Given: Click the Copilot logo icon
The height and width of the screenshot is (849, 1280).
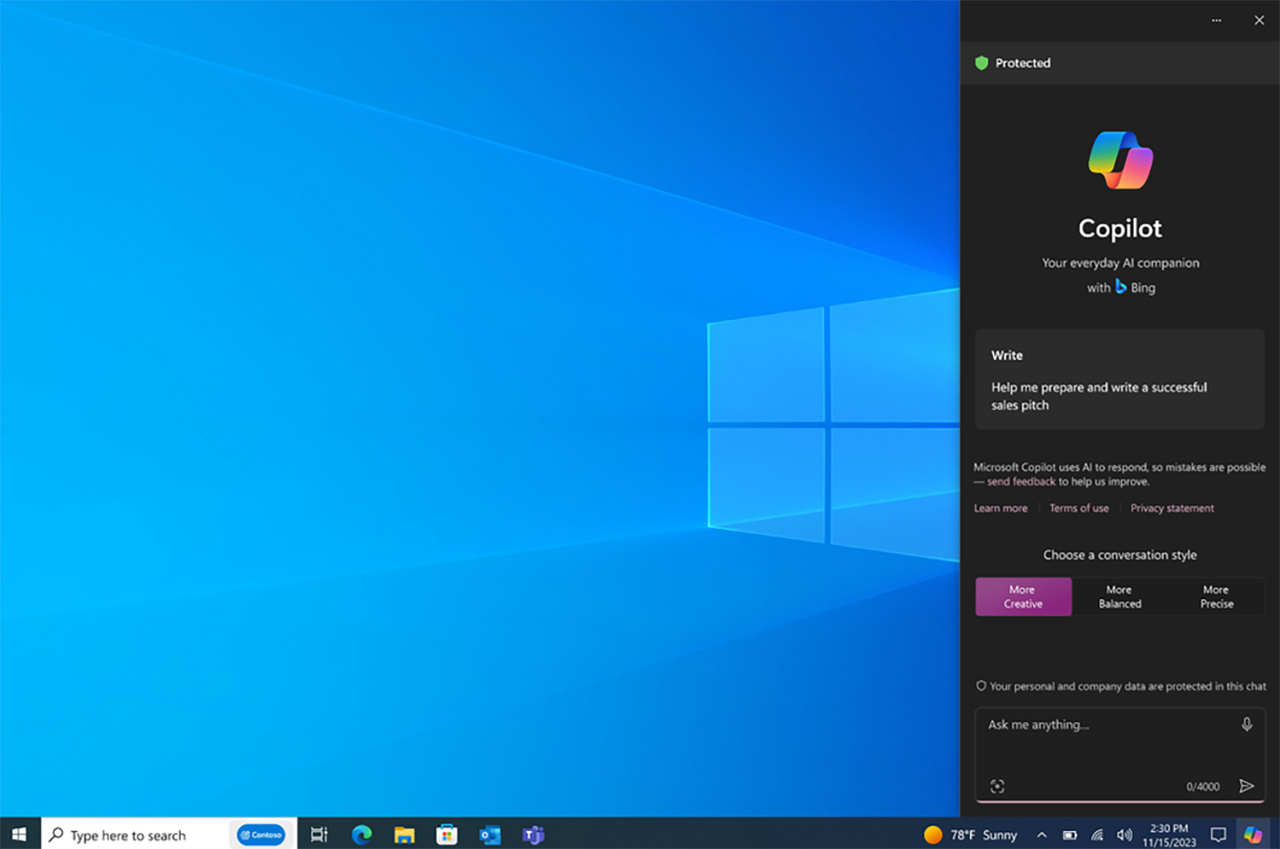Looking at the screenshot, I should 1119,158.
